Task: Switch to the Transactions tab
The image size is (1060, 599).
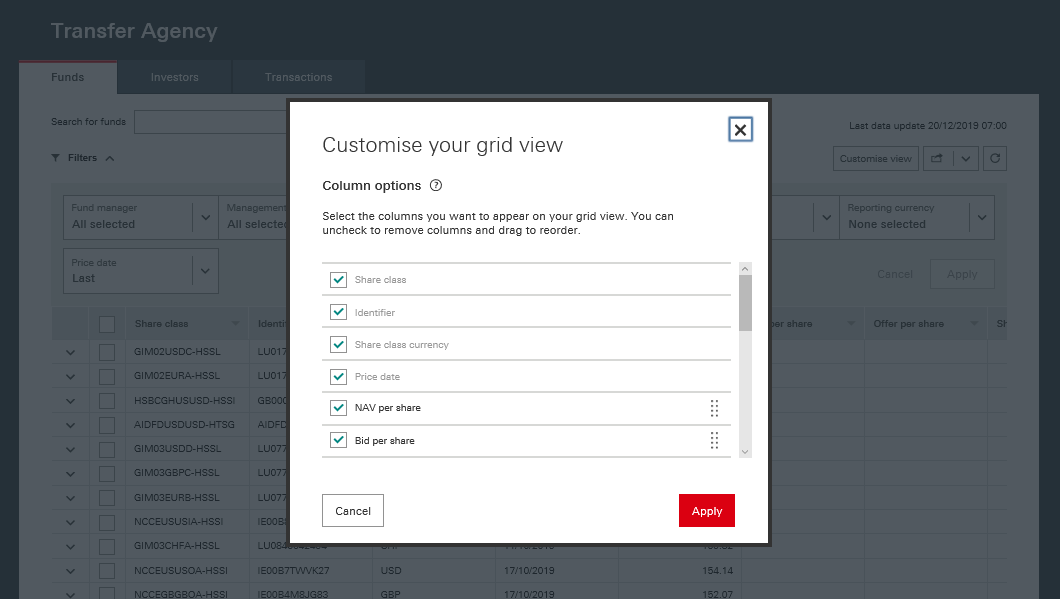Action: [298, 77]
